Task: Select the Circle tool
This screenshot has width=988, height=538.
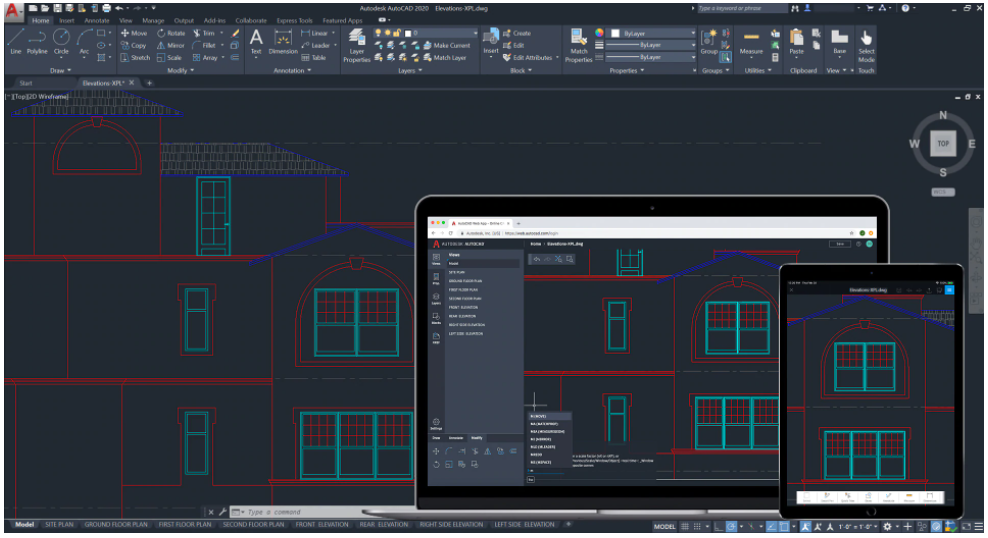Action: point(61,42)
